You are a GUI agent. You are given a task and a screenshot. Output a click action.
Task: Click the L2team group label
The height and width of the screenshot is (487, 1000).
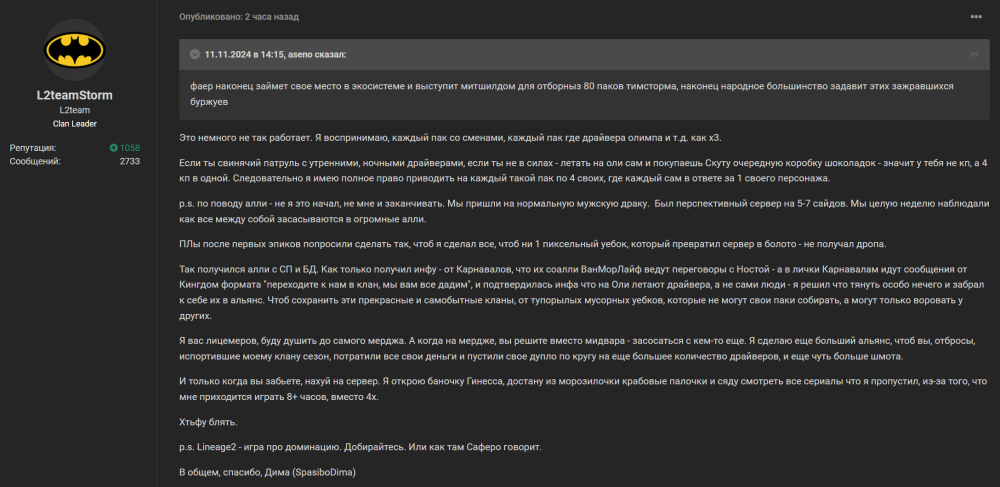(75, 110)
